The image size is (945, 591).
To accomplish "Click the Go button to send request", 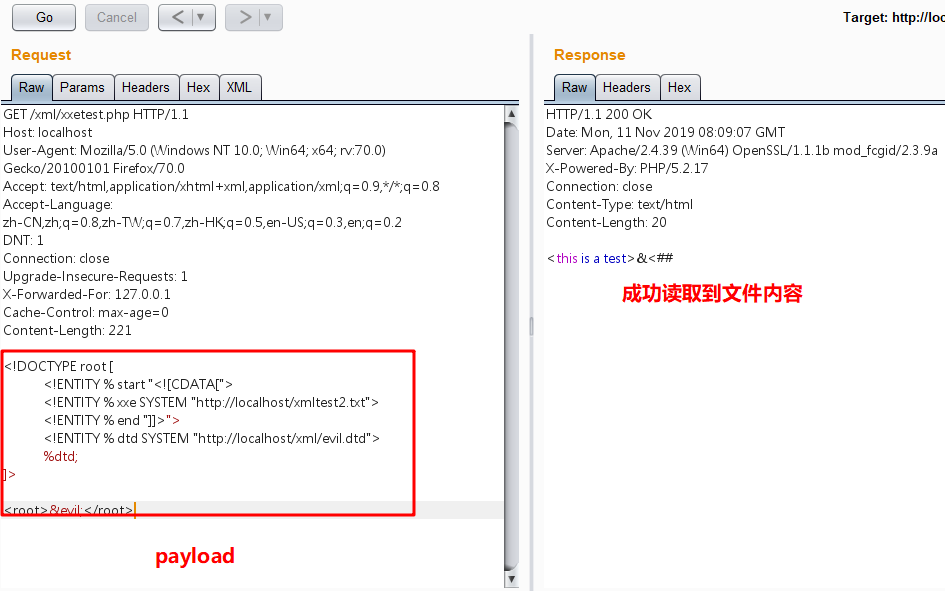I will pyautogui.click(x=44, y=17).
